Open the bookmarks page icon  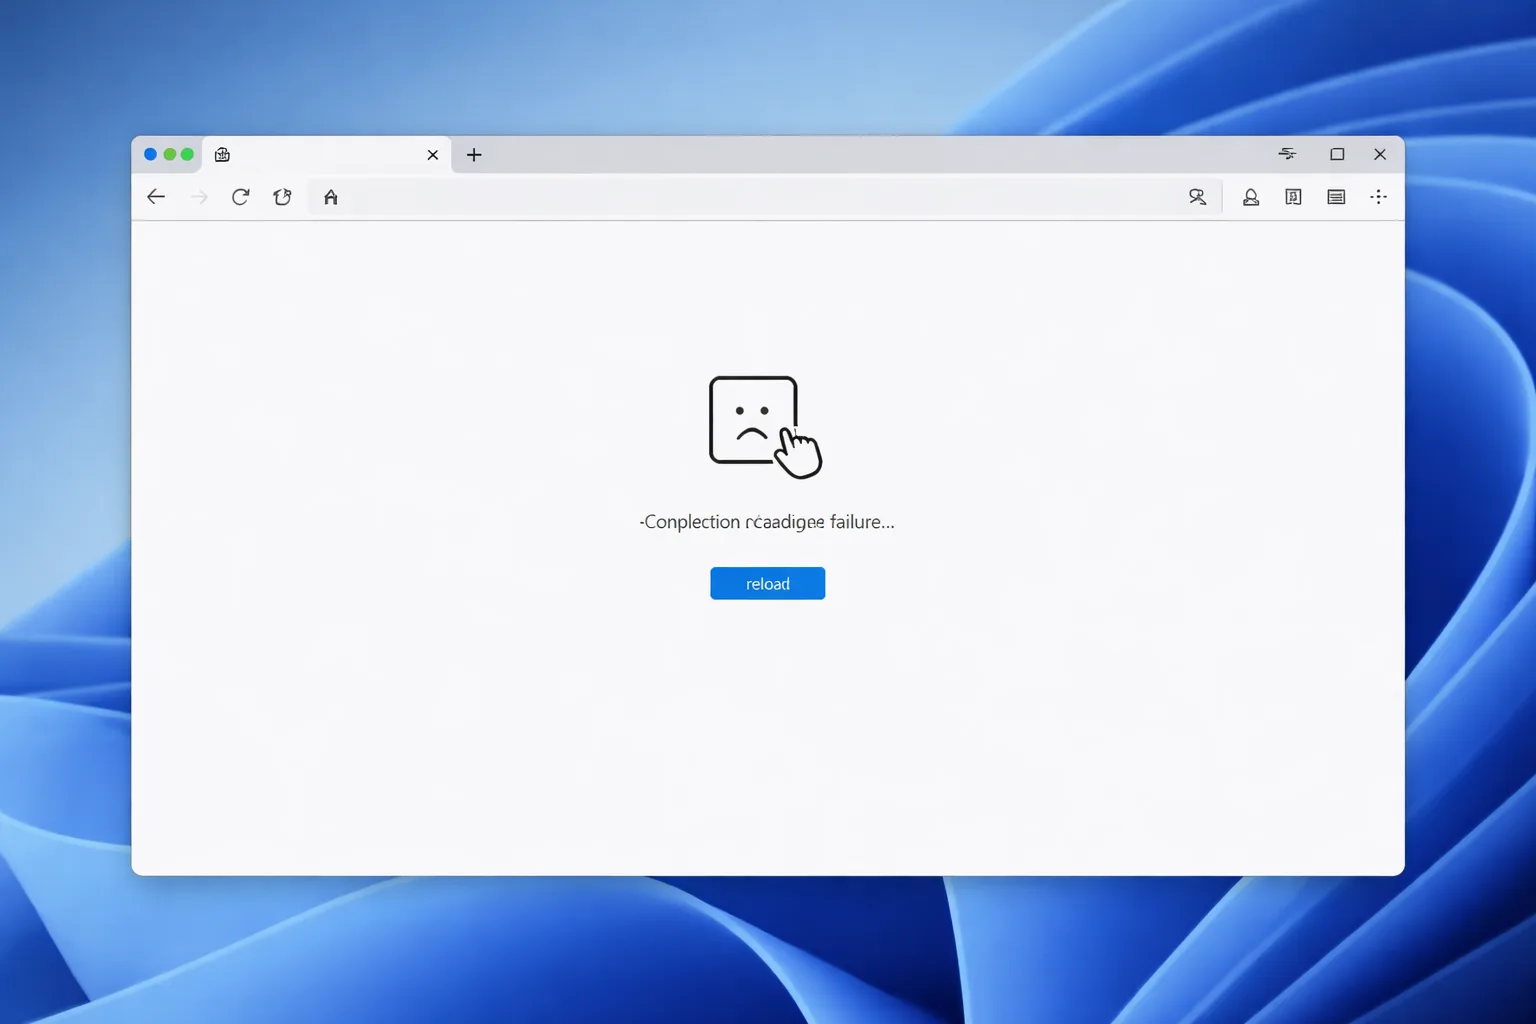[x=1293, y=197]
